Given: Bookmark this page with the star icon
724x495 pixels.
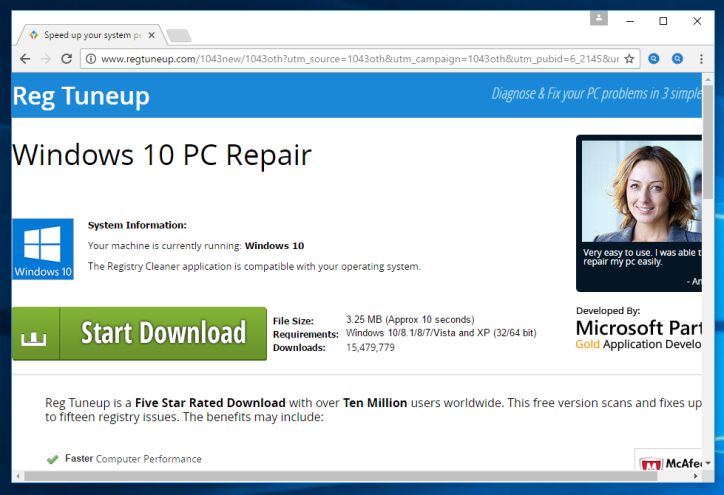Looking at the screenshot, I should click(x=629, y=59).
